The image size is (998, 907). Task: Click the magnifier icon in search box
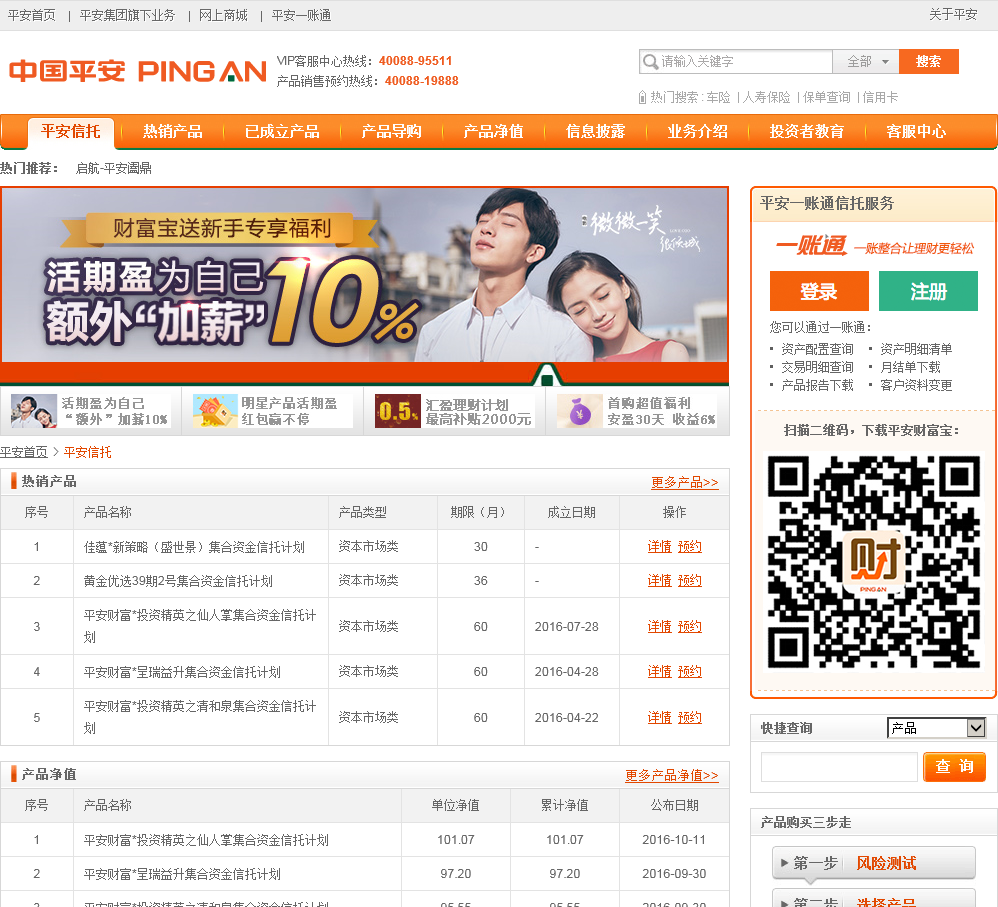point(650,62)
